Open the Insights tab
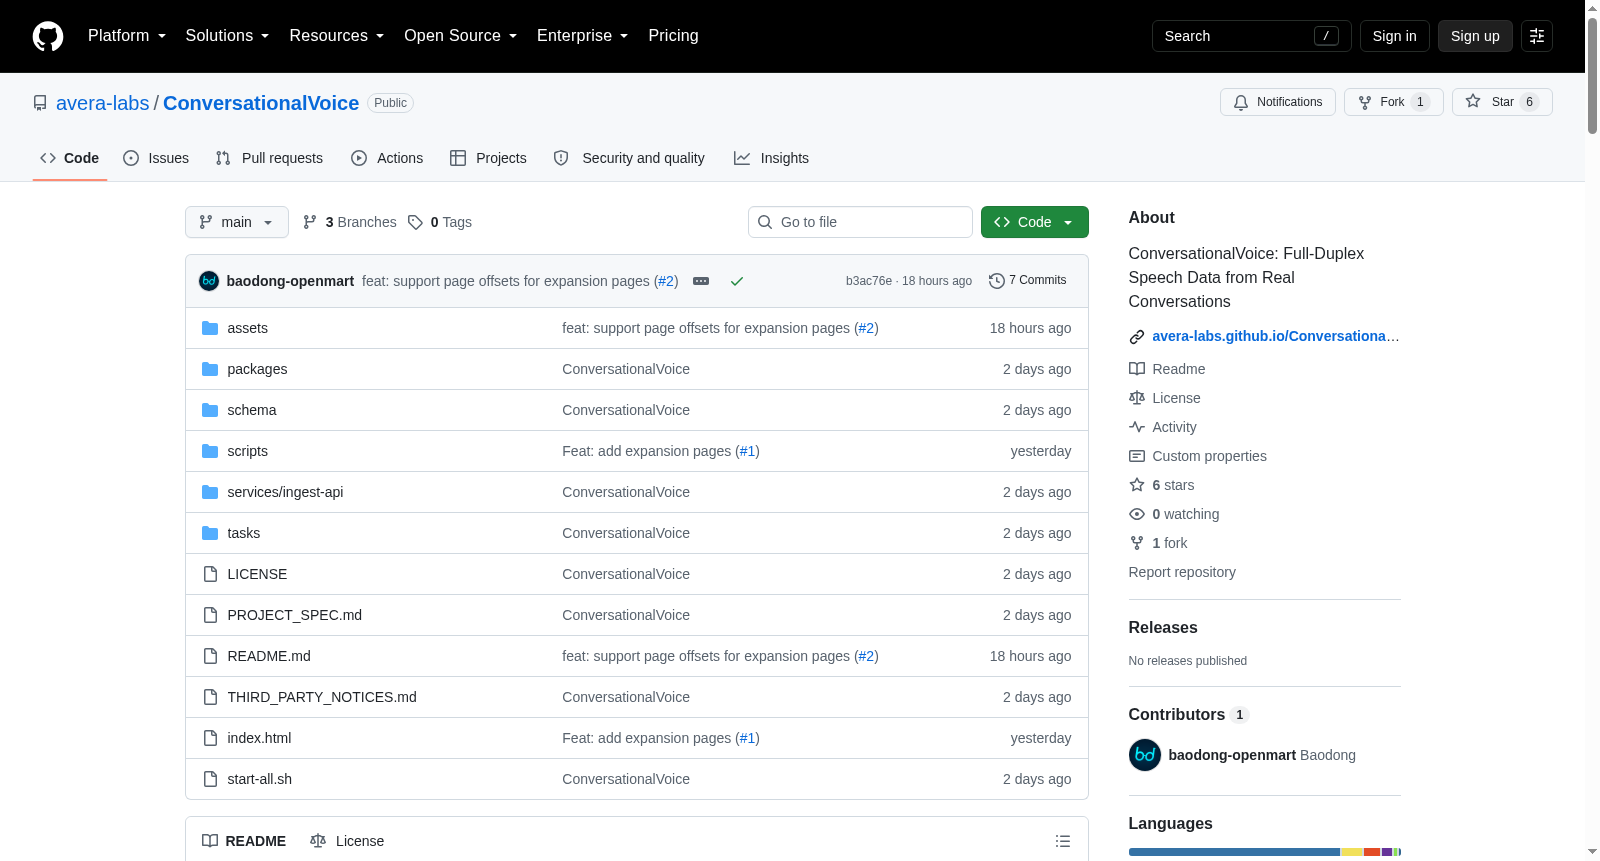Viewport: 1600px width, 861px height. 771,158
